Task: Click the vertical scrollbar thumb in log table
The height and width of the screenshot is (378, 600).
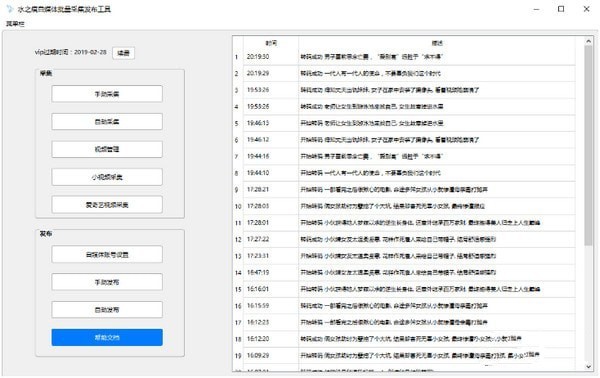Action: point(588,145)
